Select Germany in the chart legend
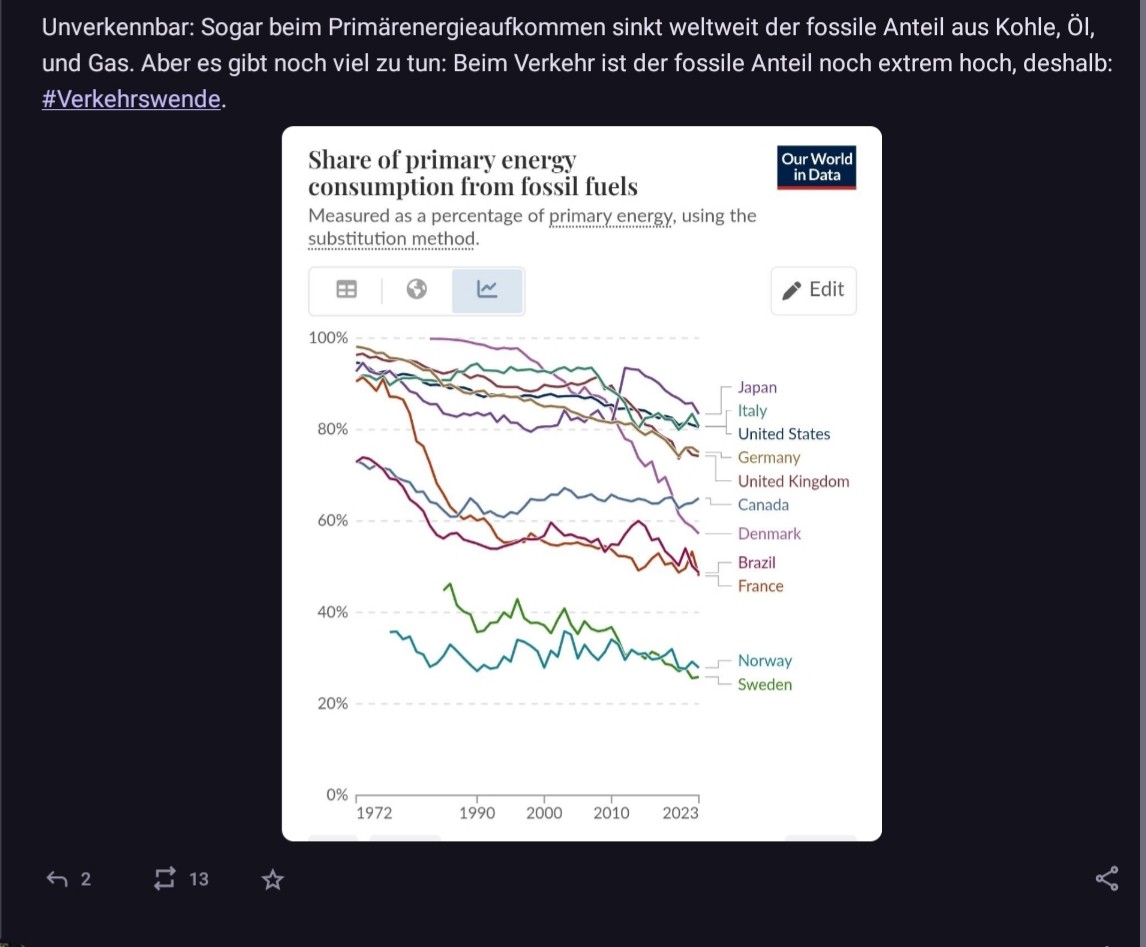Viewport: 1146px width, 947px height. click(x=769, y=457)
